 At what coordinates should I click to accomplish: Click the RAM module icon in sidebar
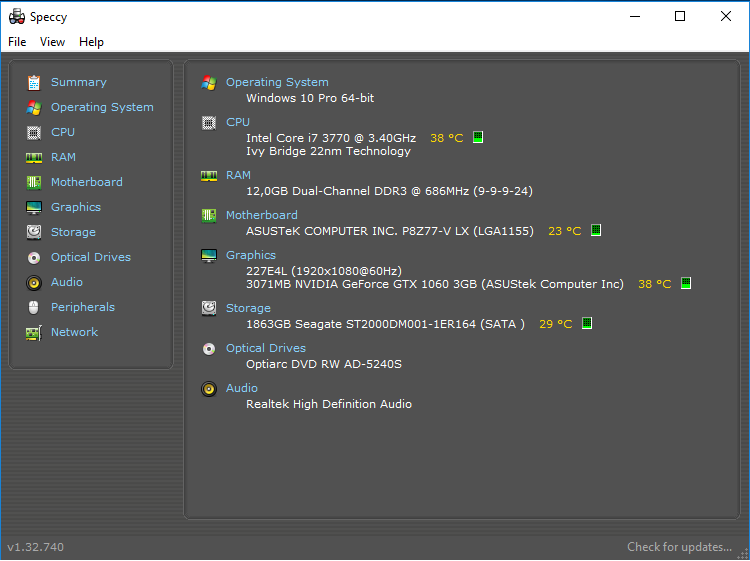coord(34,157)
